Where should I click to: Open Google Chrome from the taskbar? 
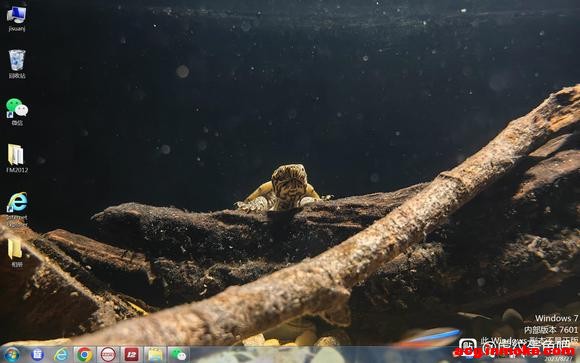tap(85, 355)
